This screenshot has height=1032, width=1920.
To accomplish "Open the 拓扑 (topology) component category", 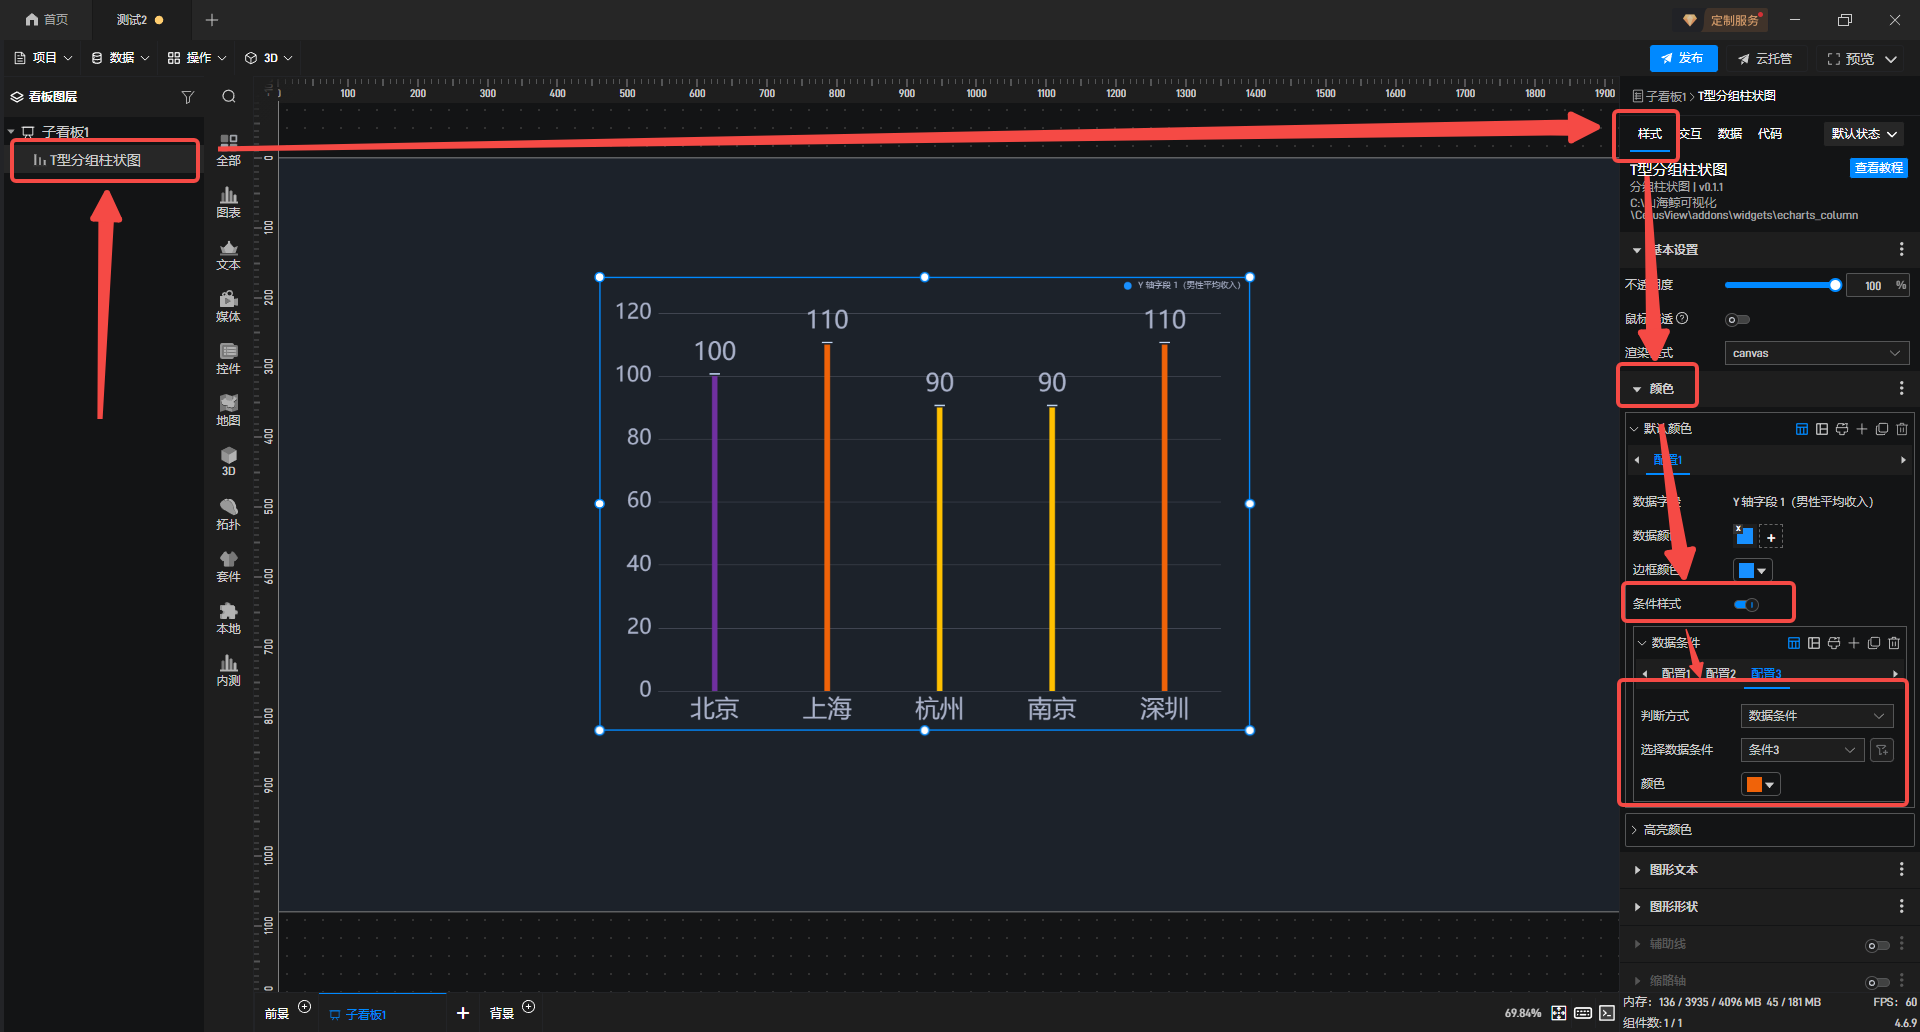I will click(228, 514).
